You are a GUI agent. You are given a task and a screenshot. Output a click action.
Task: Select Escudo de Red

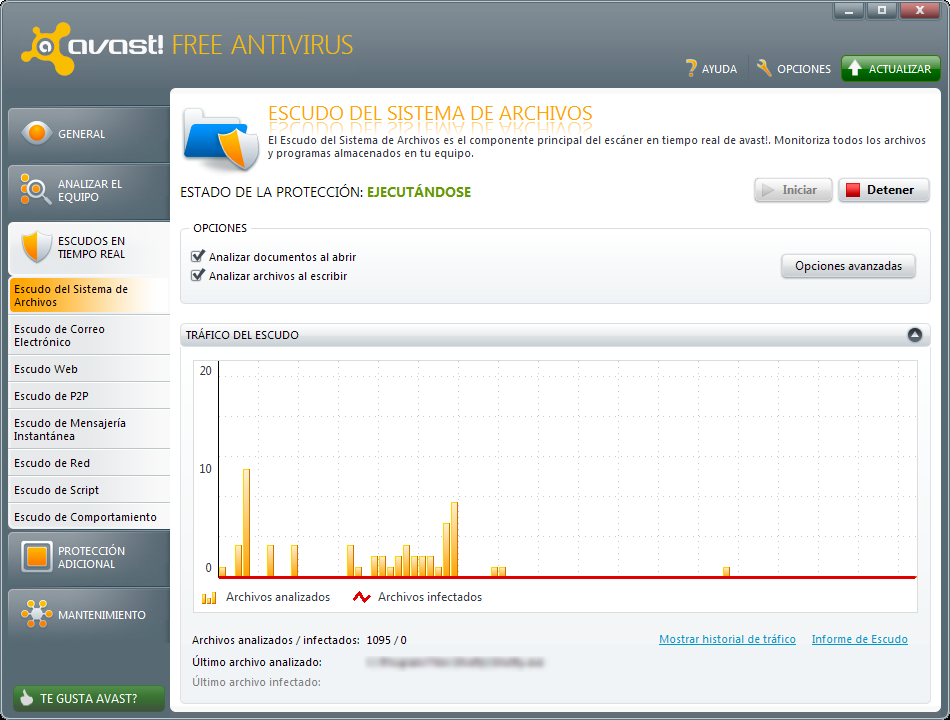tap(89, 462)
